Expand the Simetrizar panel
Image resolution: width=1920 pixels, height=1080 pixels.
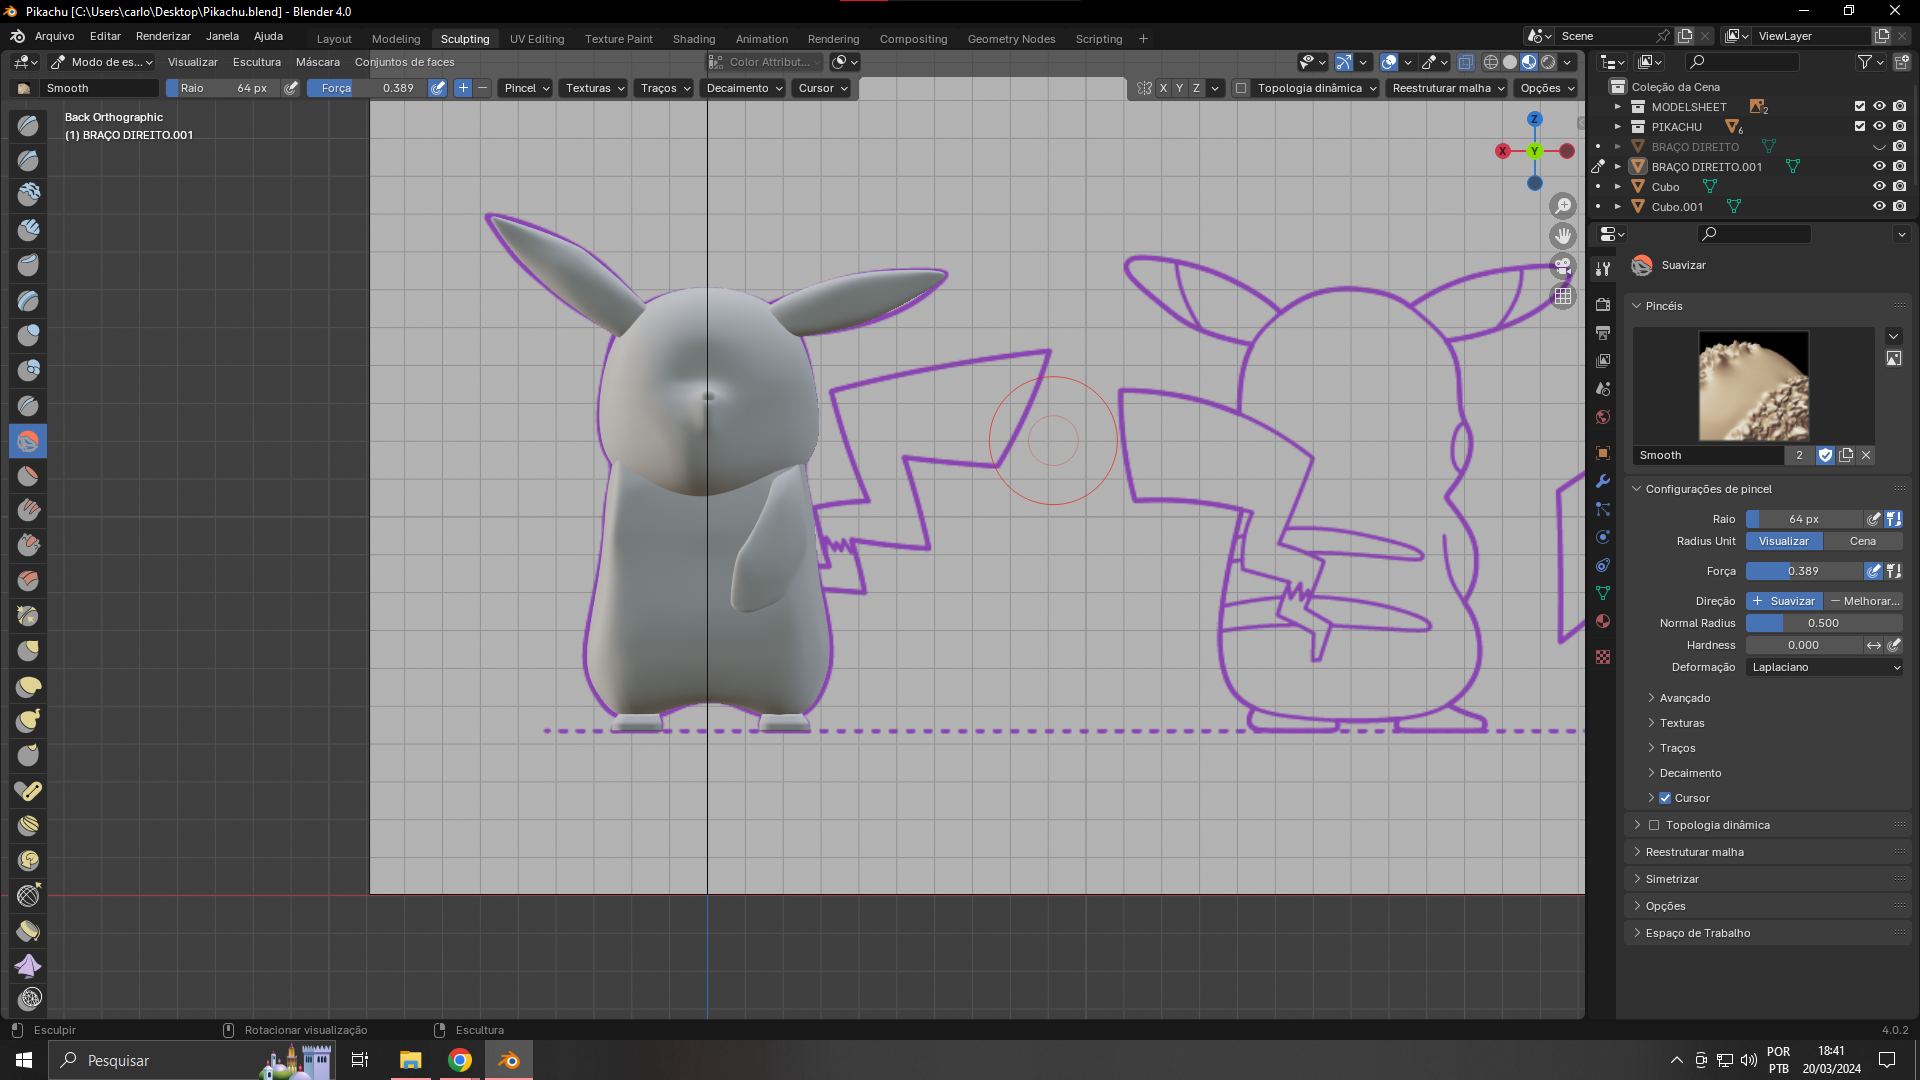[x=1672, y=879]
